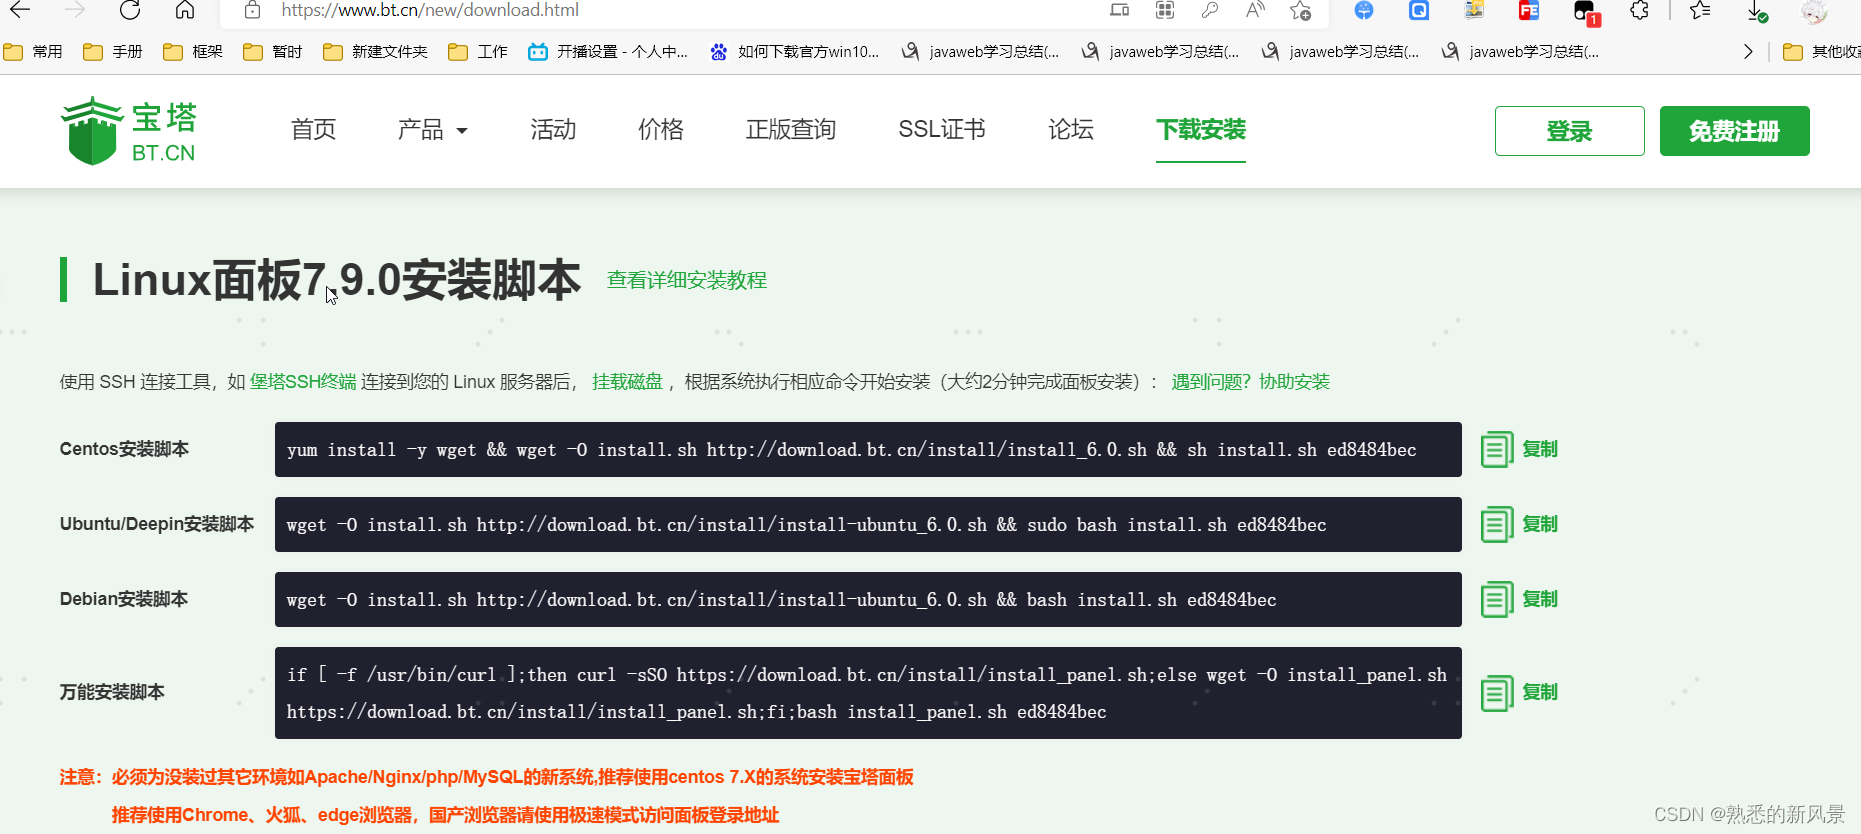Copy the Debian install script
This screenshot has height=834, width=1861.
1520,600
